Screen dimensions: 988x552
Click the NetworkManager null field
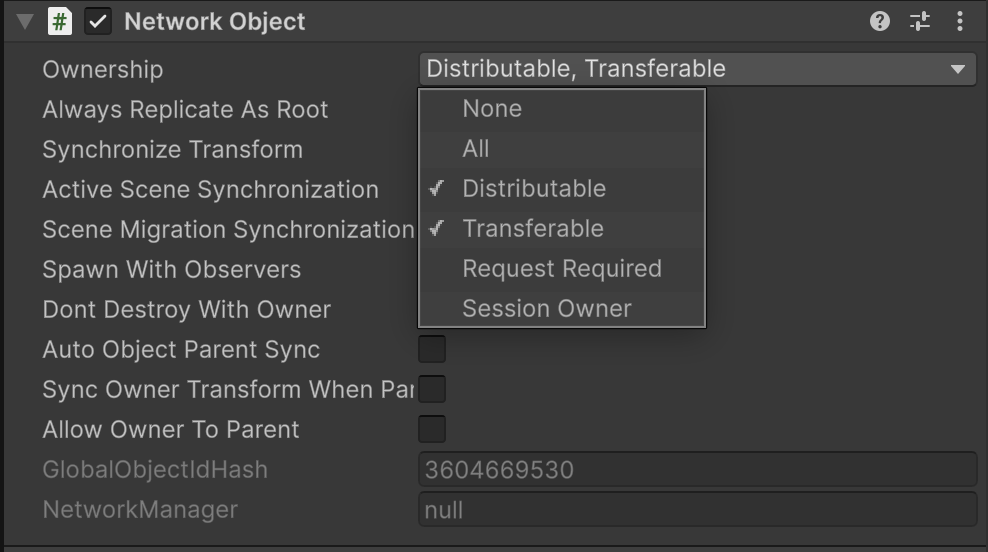pyautogui.click(x=697, y=509)
